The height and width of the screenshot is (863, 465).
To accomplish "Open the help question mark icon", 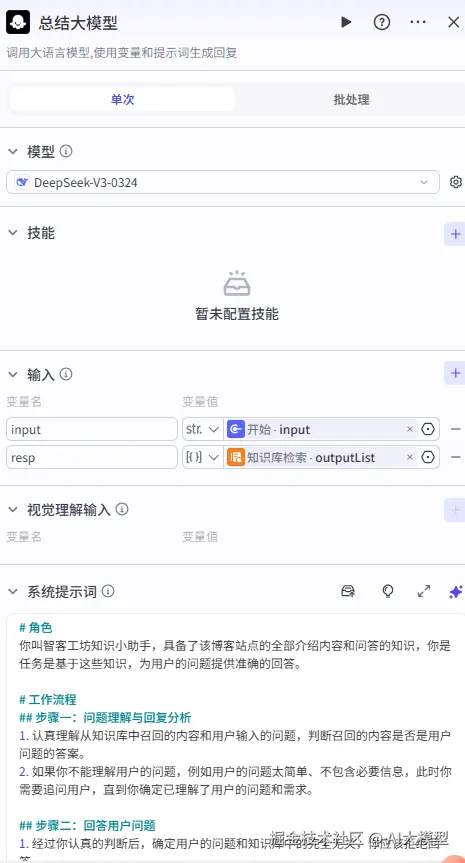I will (381, 22).
